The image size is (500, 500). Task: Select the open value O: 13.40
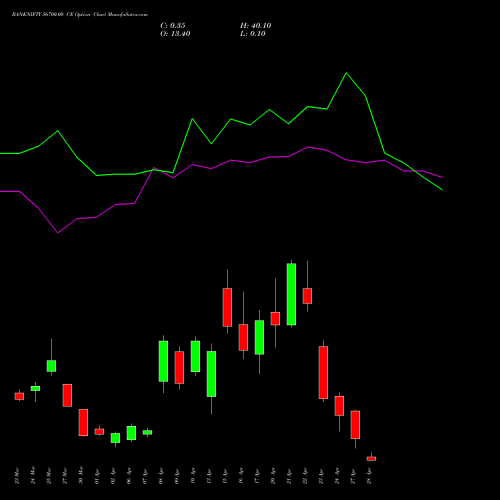[x=175, y=34]
